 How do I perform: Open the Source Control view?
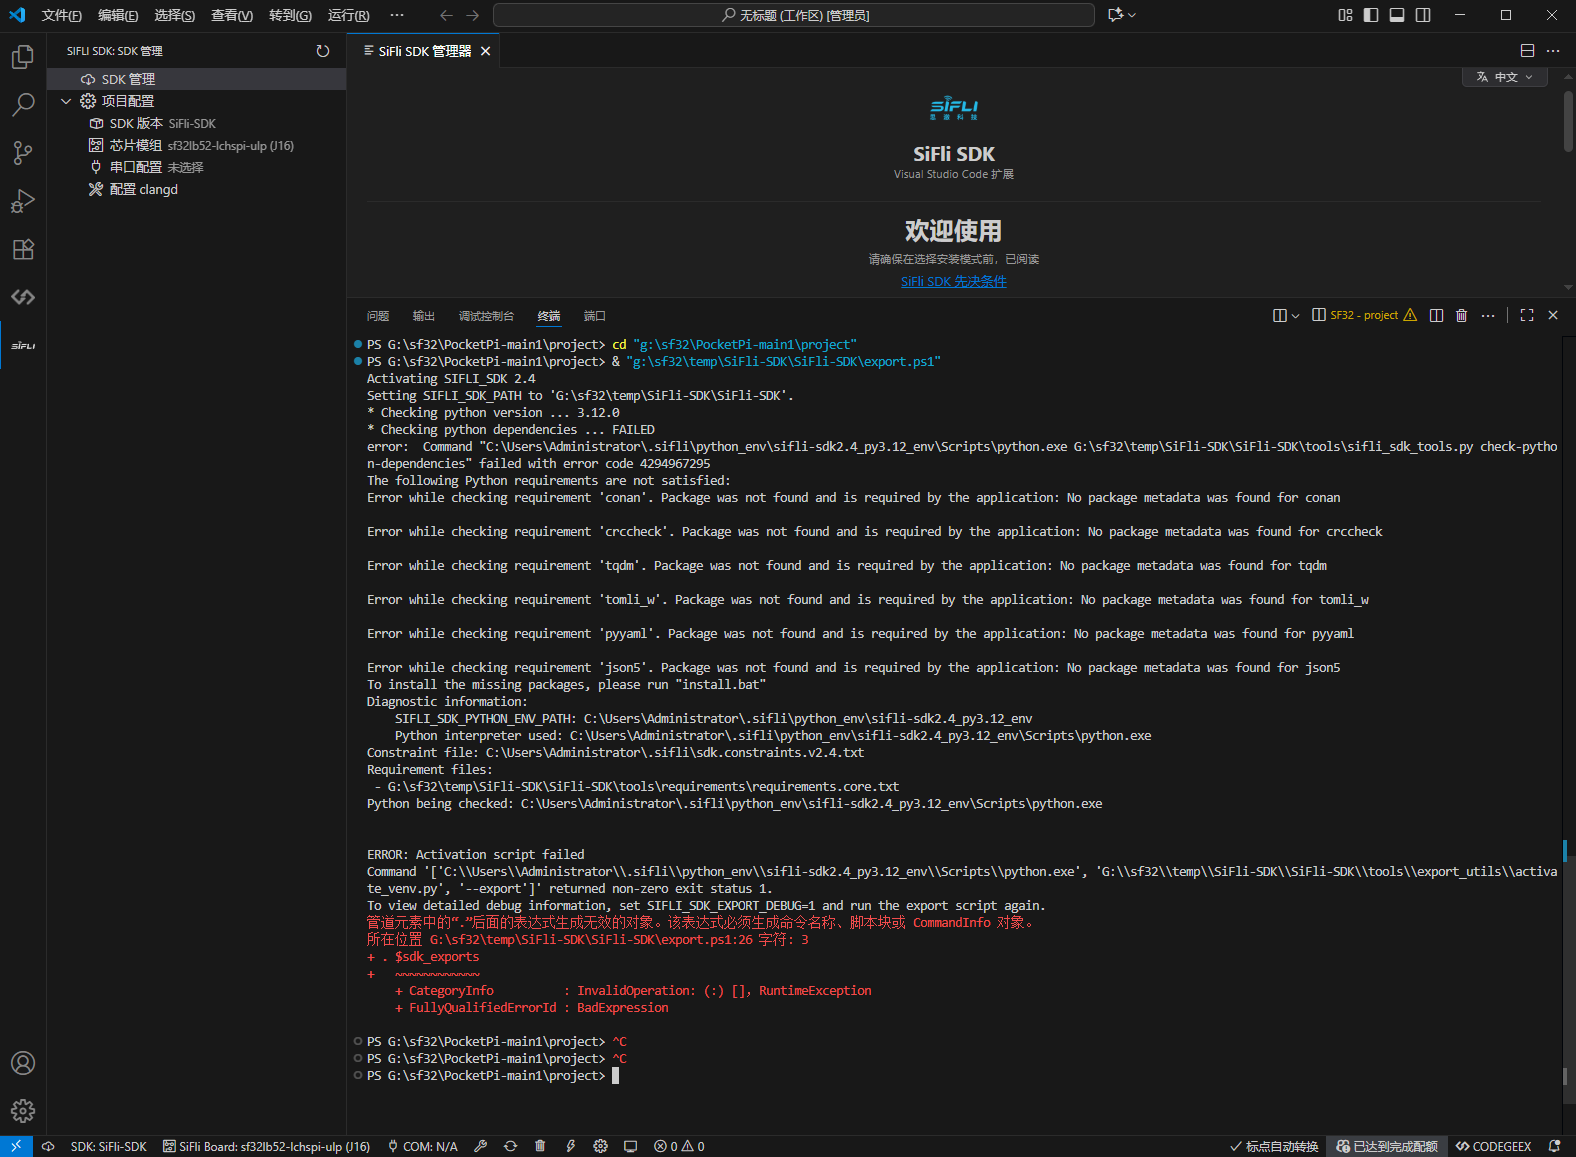23,153
